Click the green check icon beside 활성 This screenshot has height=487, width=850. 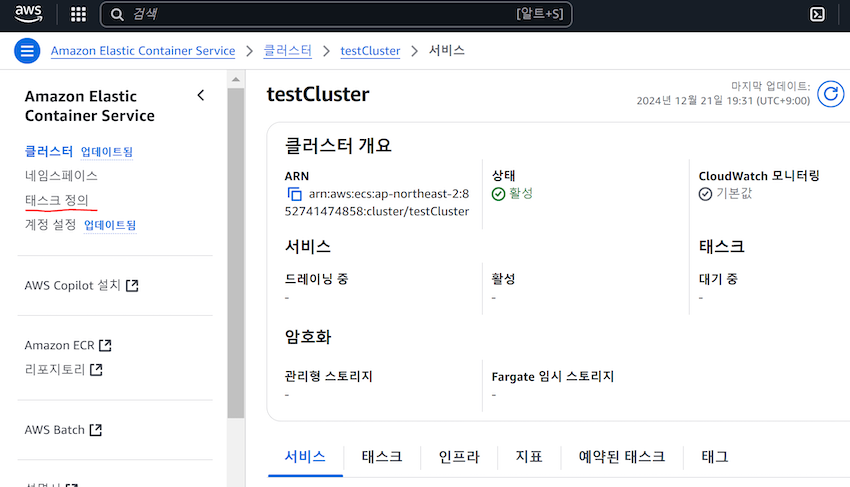pos(498,194)
